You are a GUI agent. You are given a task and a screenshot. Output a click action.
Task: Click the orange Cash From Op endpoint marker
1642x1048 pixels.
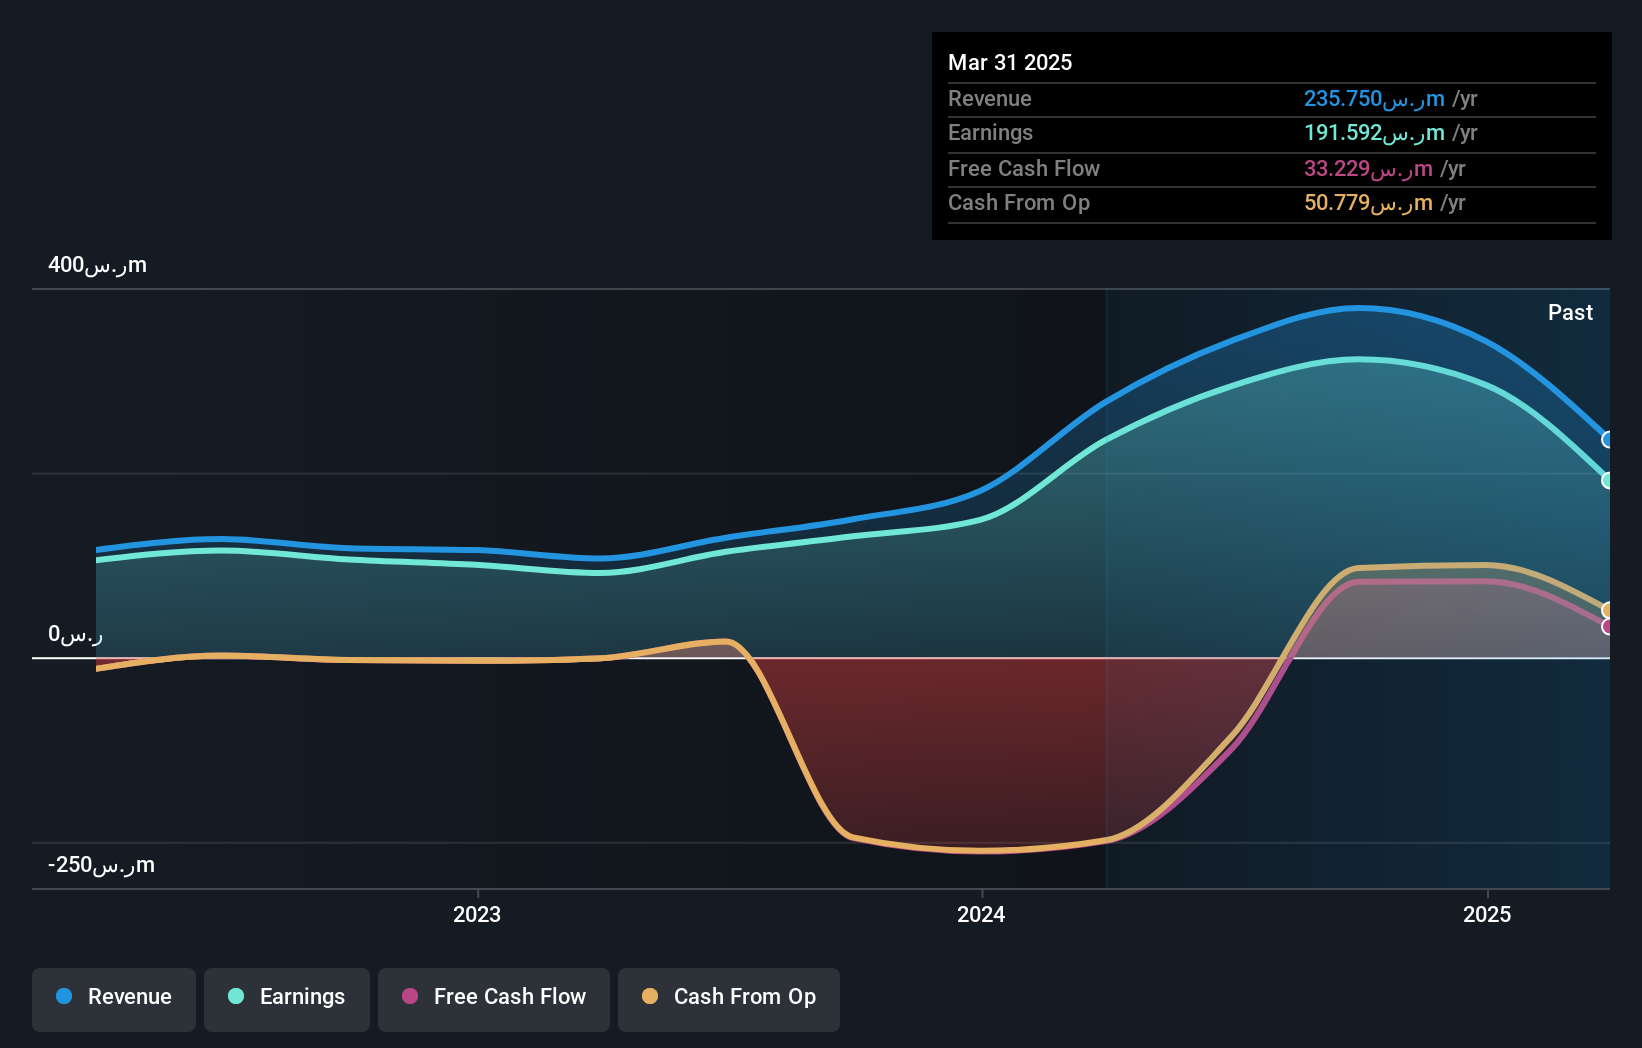coord(1608,610)
